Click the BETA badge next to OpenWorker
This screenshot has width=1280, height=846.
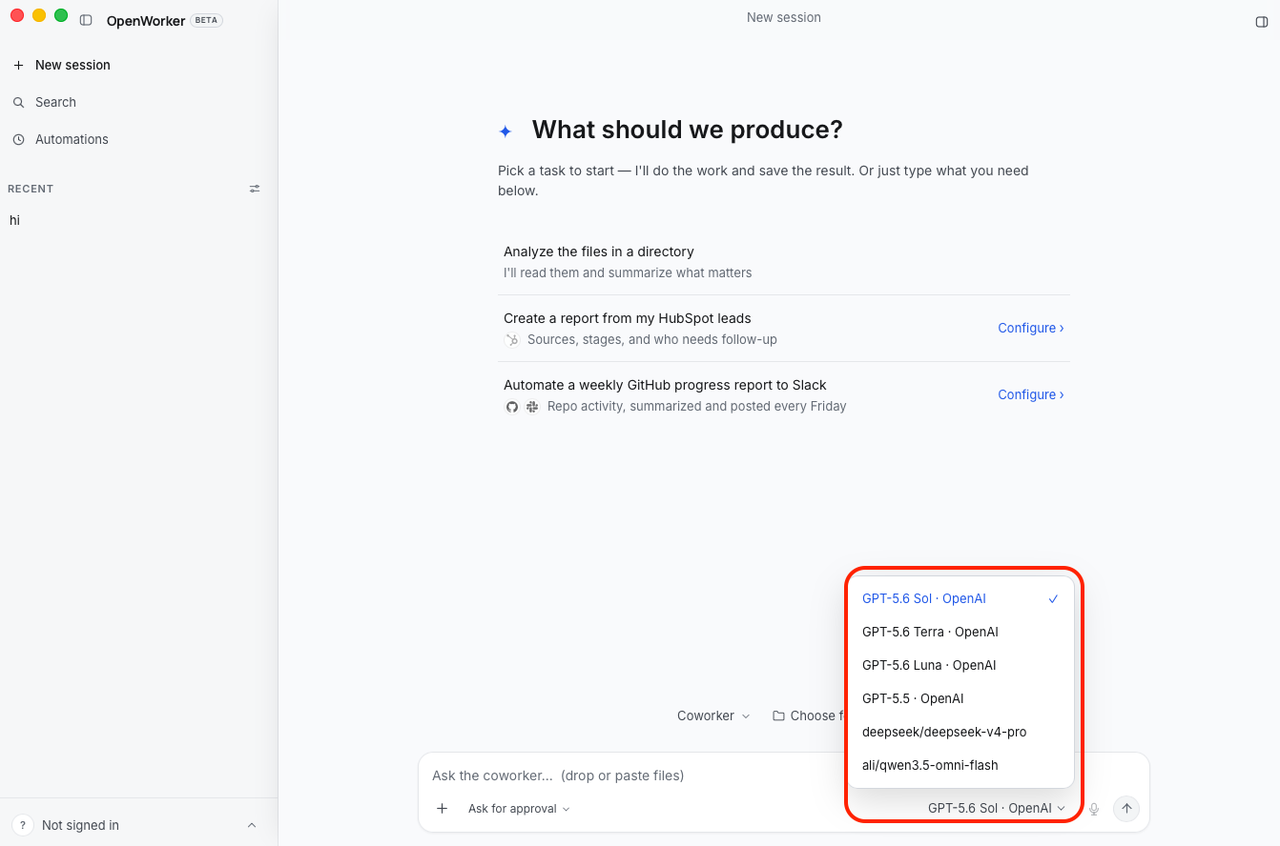click(x=206, y=20)
